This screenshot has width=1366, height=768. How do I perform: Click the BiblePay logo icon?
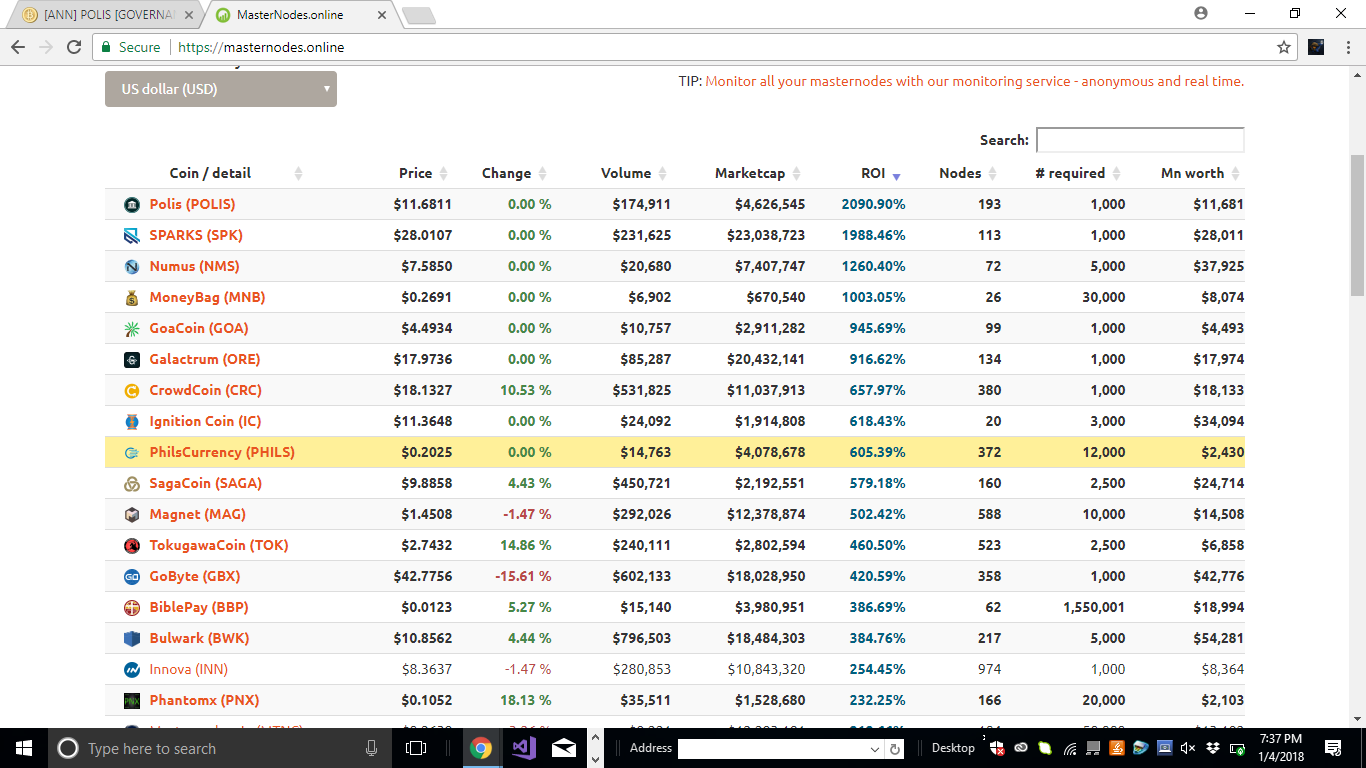point(131,608)
